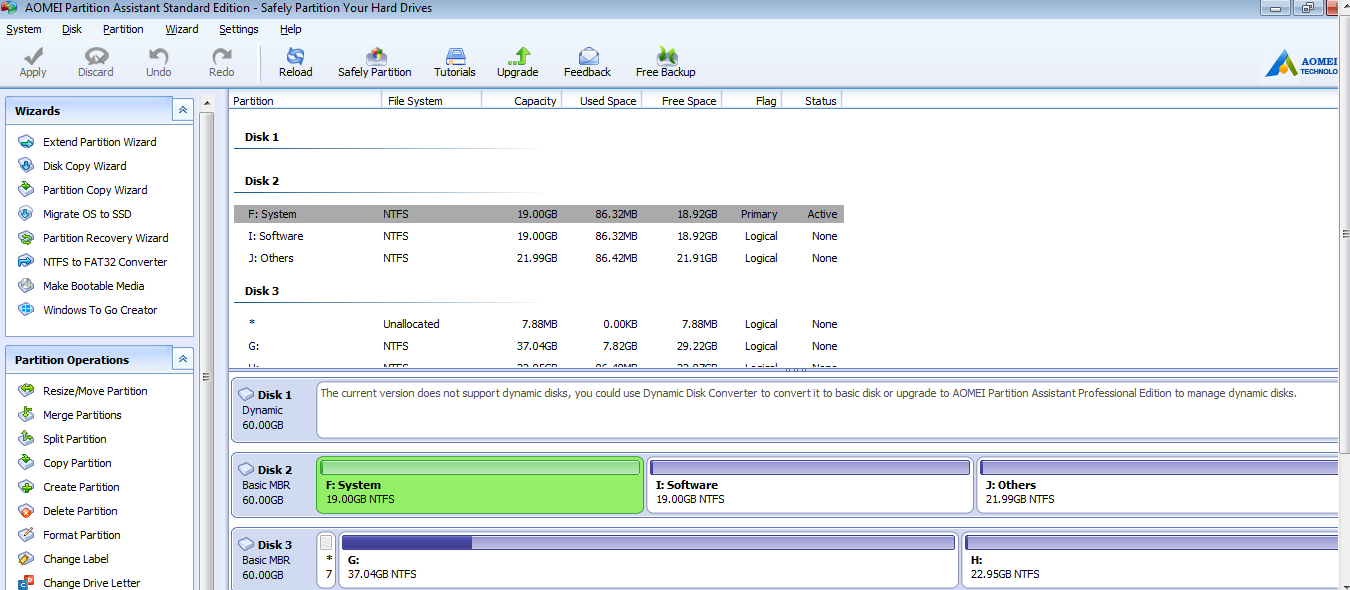Click the sidebar vertical scrollbar
This screenshot has width=1350, height=590.
(207, 350)
